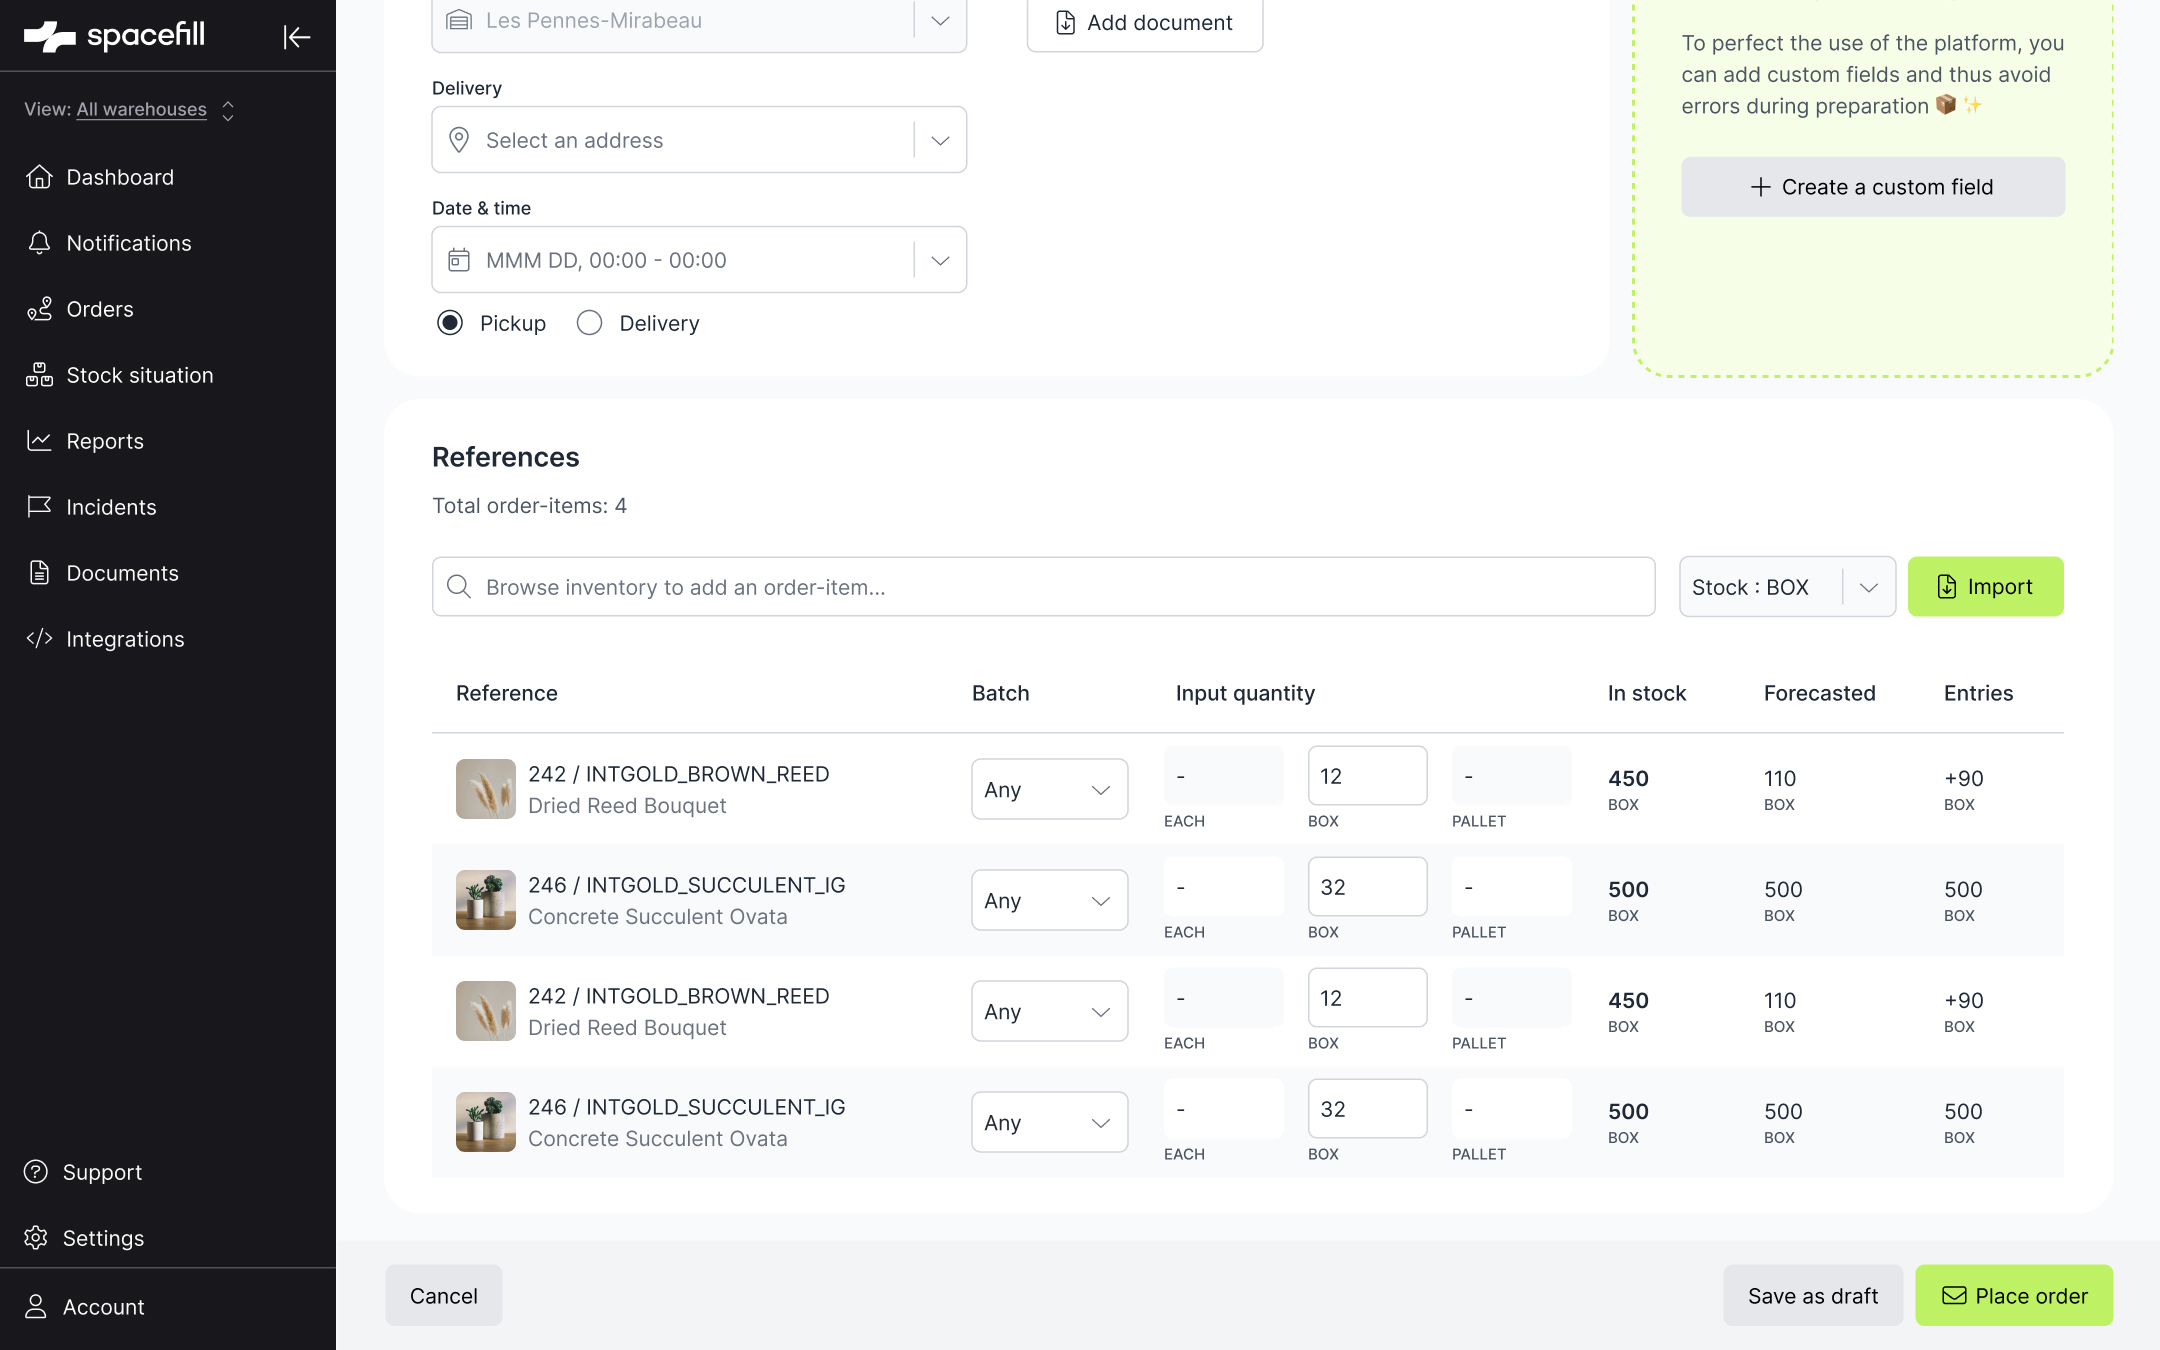Image resolution: width=2160 pixels, height=1350 pixels.
Task: Click the location pin icon in Delivery field
Action: (459, 140)
